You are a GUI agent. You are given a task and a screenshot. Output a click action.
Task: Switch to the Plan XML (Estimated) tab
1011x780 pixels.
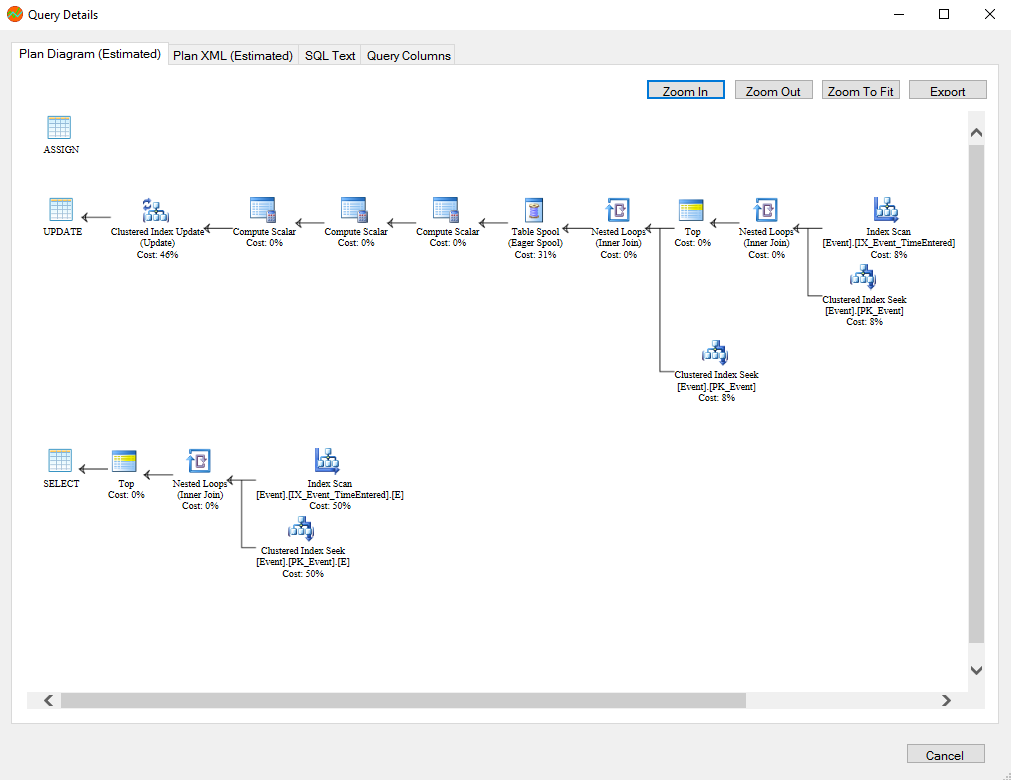point(233,55)
